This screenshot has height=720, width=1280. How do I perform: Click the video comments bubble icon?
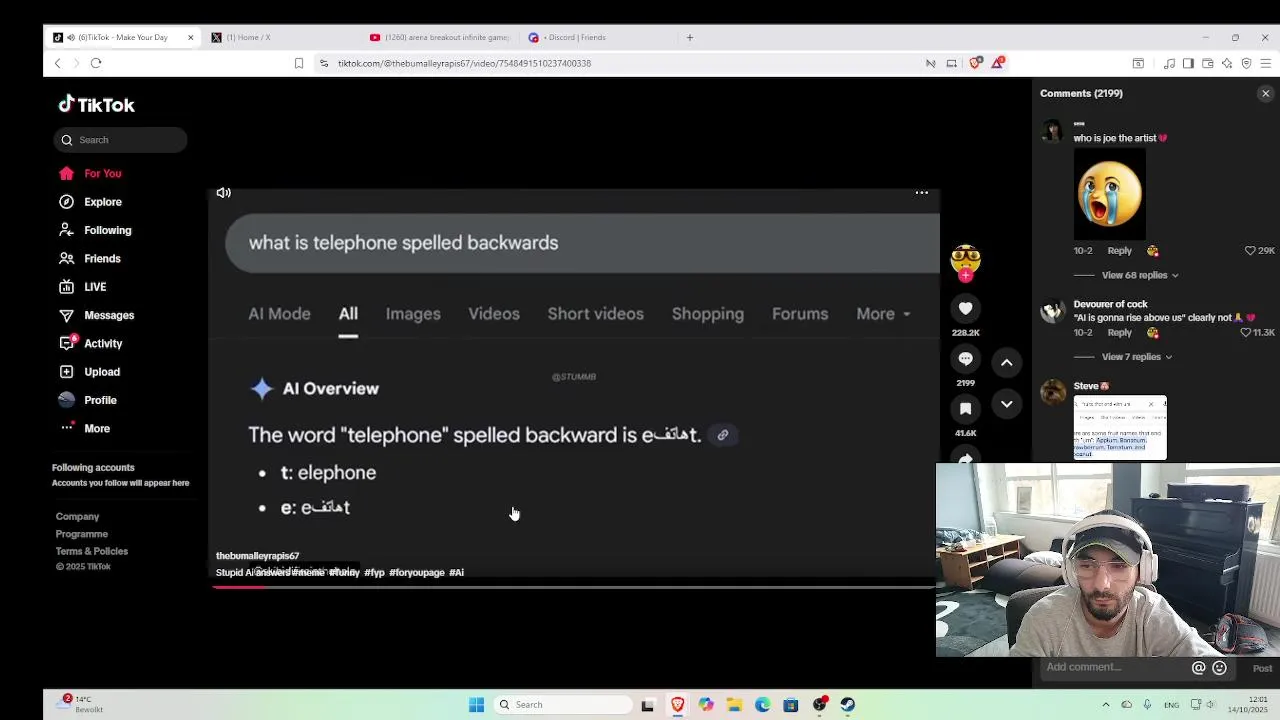(965, 358)
